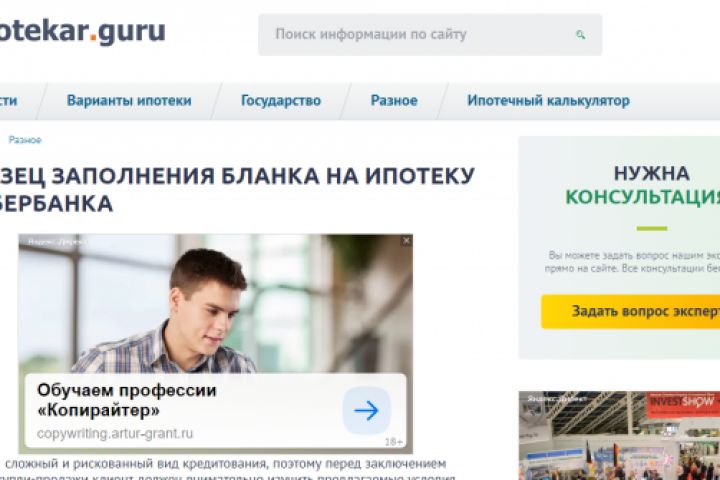Close the copywriter ad banner

click(406, 241)
